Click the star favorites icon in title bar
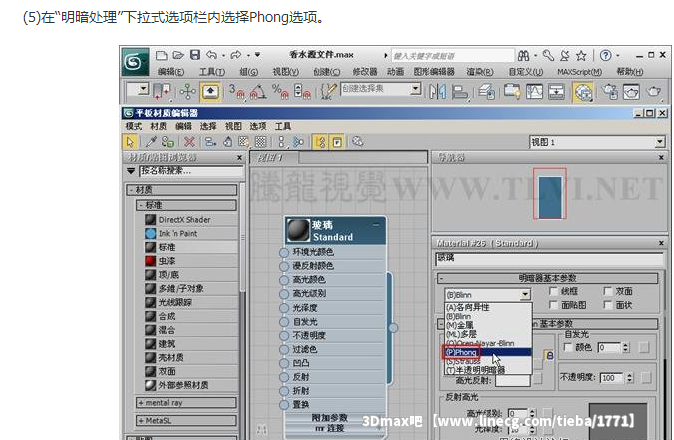 pos(581,55)
